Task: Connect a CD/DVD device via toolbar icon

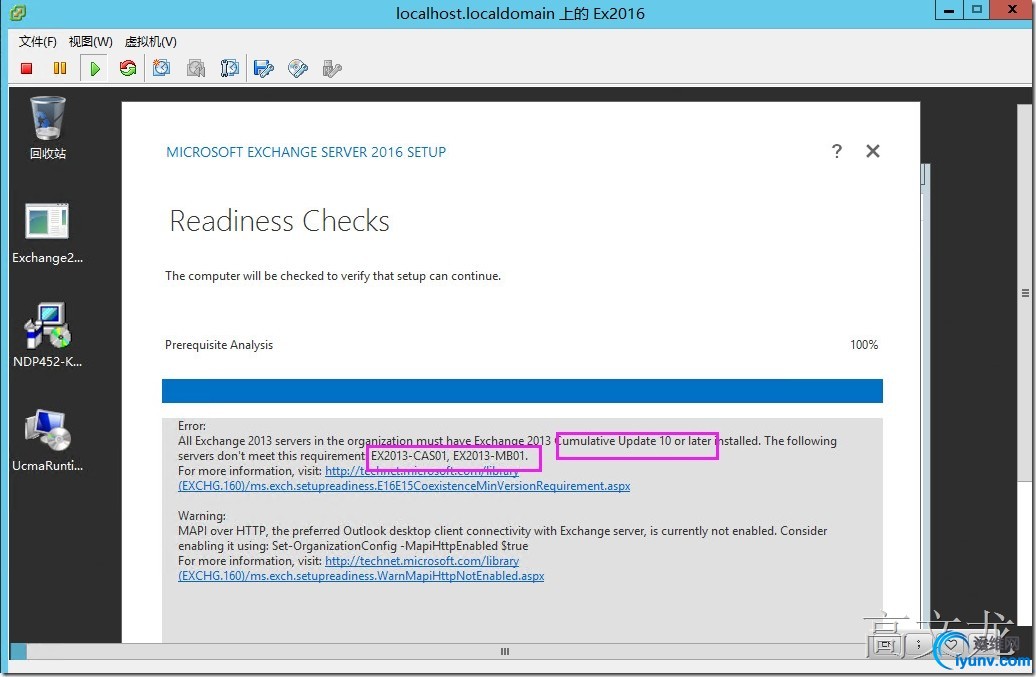Action: 298,68
